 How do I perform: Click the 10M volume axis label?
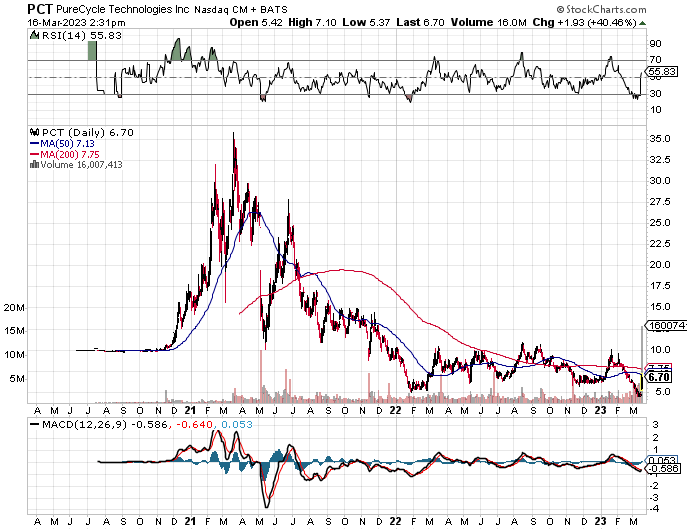(14, 355)
